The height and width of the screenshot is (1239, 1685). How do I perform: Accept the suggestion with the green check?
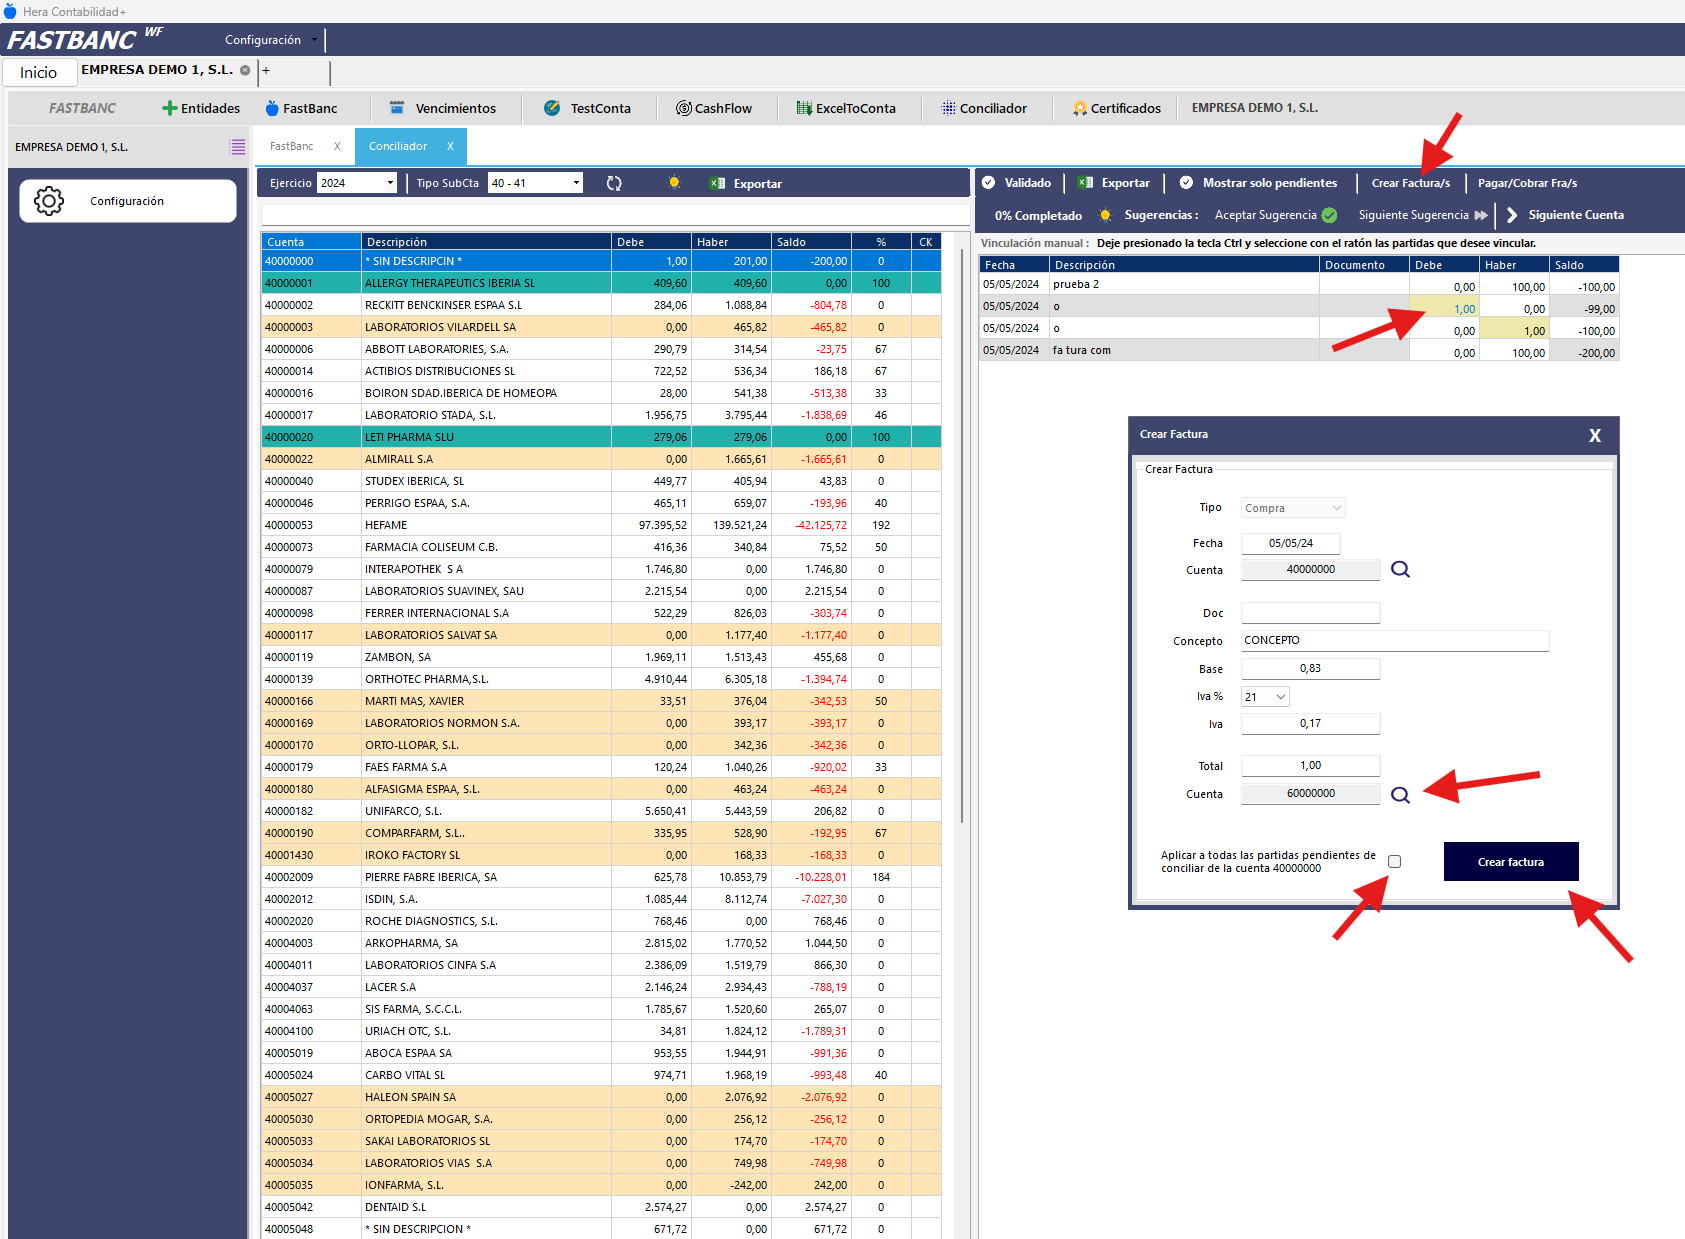1276,215
